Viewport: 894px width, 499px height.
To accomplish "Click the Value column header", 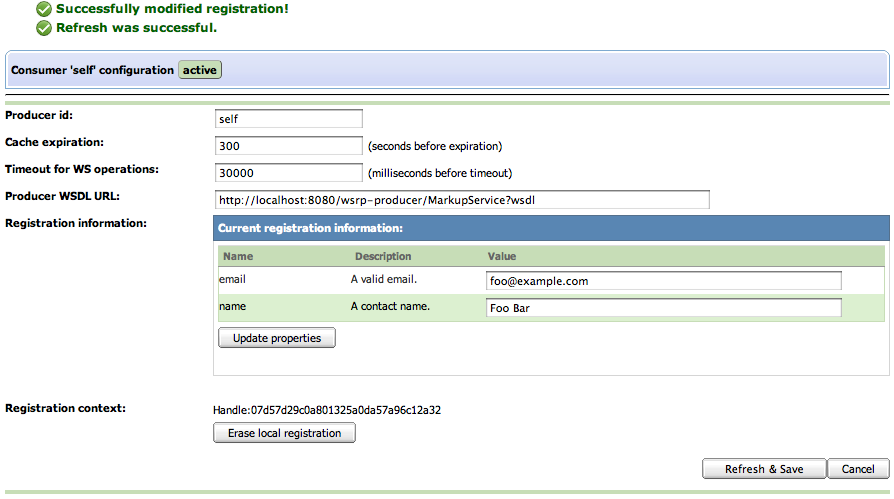I will 502,257.
